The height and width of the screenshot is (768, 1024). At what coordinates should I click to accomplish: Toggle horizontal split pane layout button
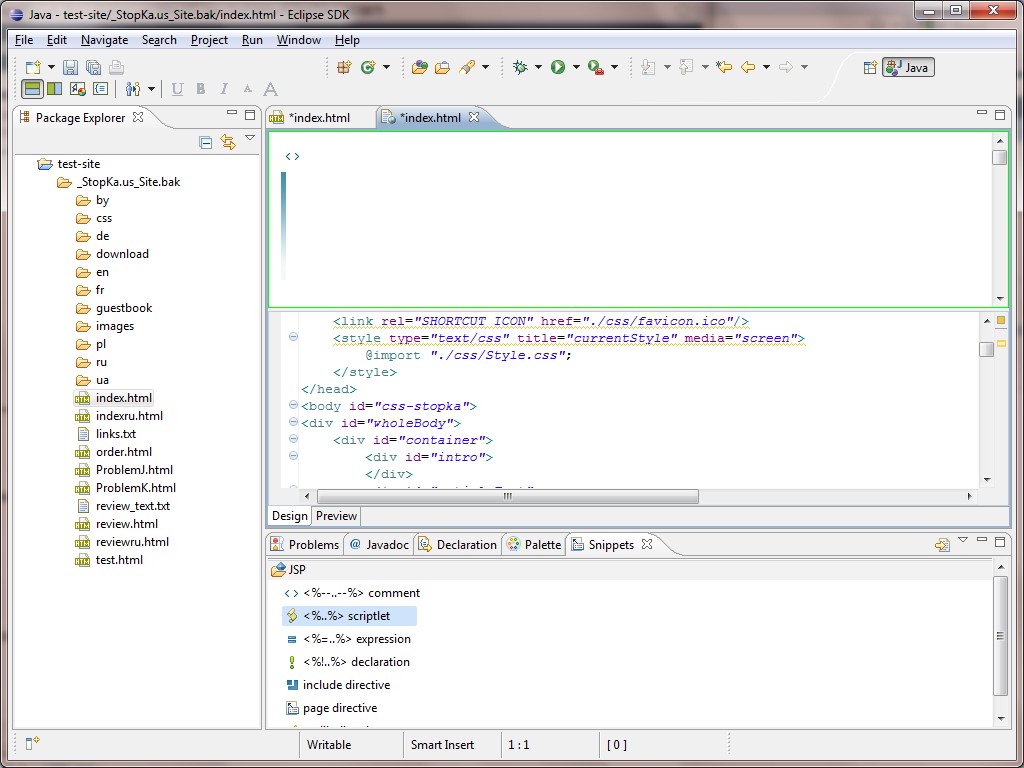click(32, 89)
